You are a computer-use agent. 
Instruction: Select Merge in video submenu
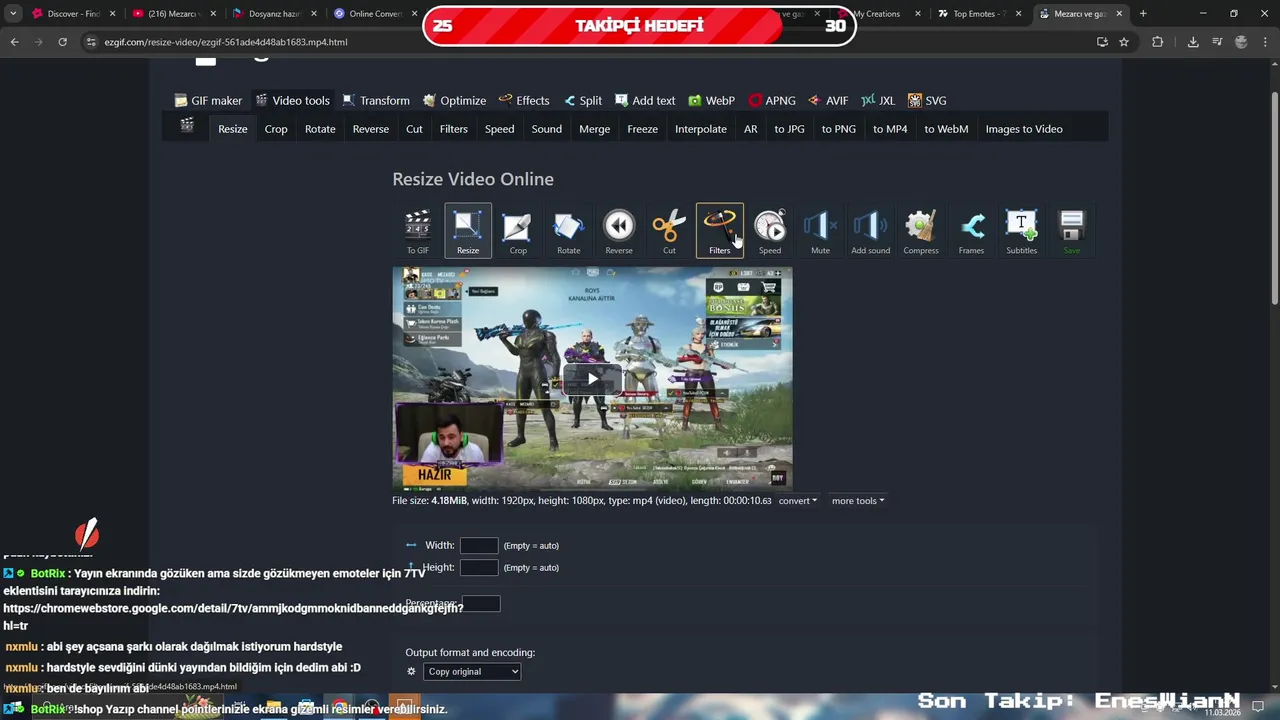coord(594,129)
